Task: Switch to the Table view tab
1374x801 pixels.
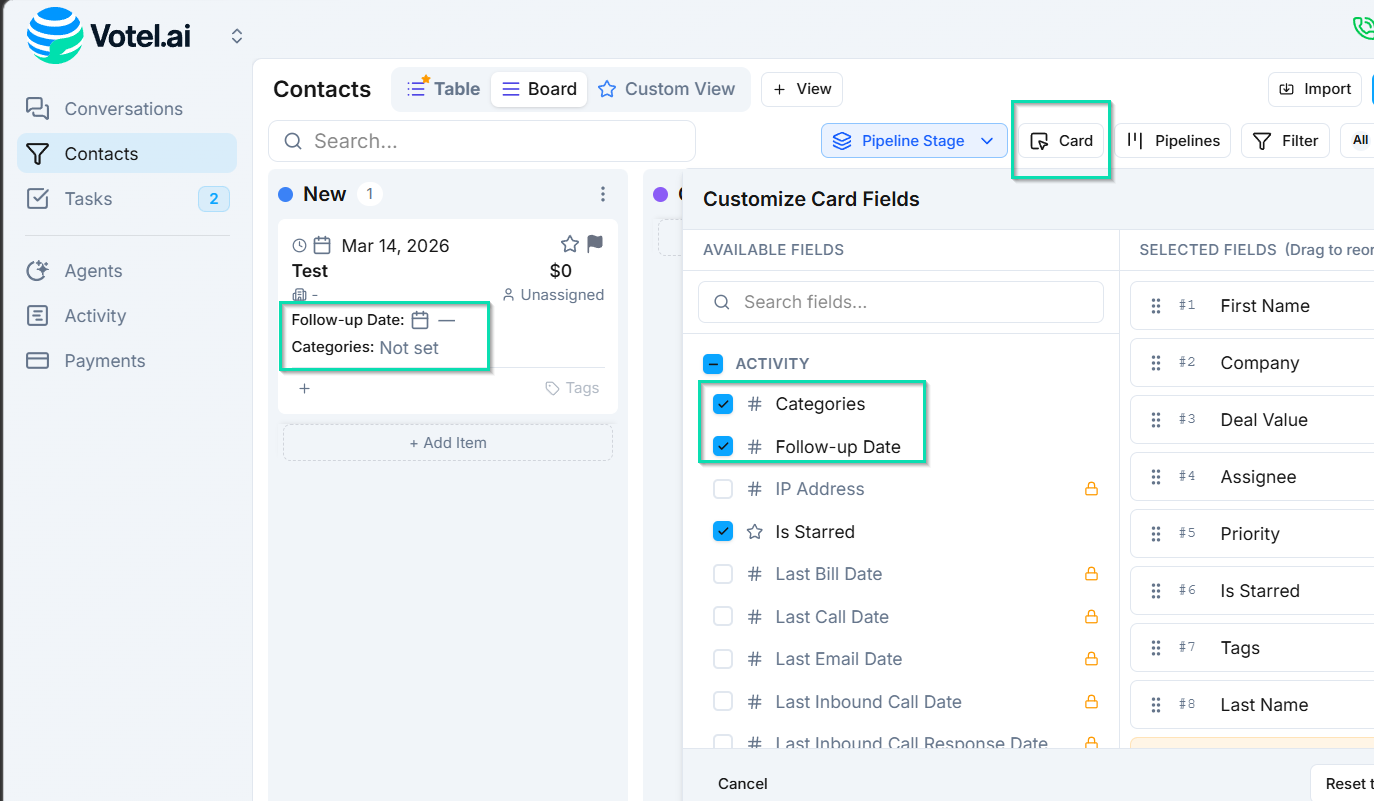Action: click(444, 89)
